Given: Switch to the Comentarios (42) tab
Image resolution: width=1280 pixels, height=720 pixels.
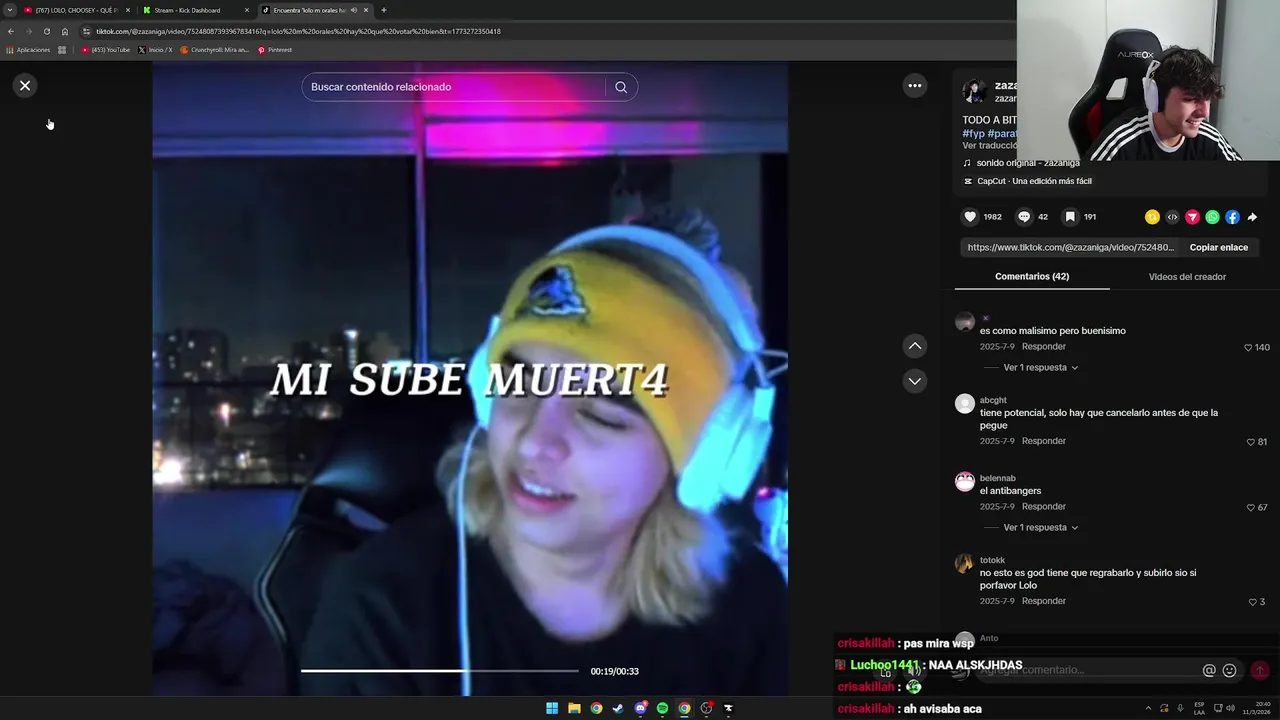Looking at the screenshot, I should (x=1032, y=276).
